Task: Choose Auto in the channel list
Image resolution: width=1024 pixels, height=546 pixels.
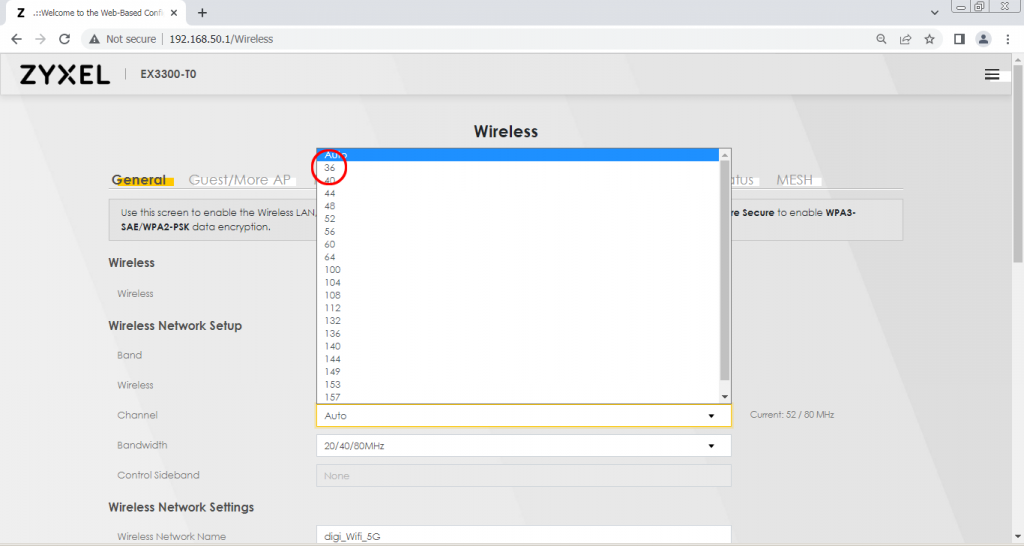Action: point(336,155)
